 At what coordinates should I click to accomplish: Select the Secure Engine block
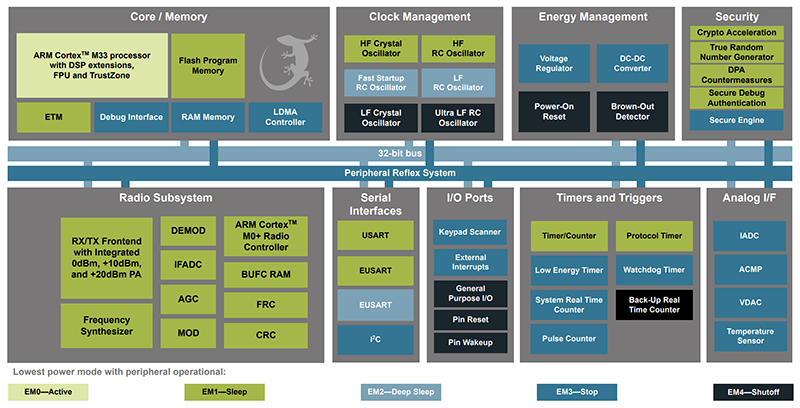coord(735,121)
